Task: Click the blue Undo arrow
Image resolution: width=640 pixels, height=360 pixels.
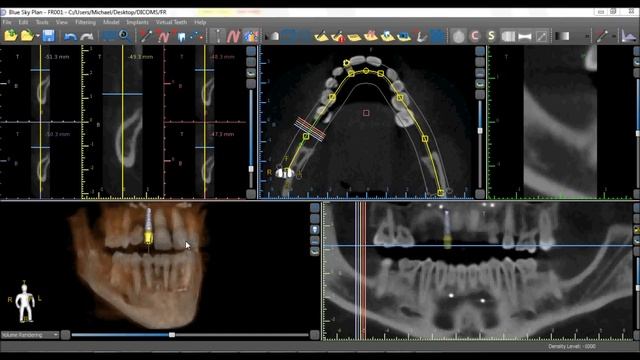Action: point(70,37)
